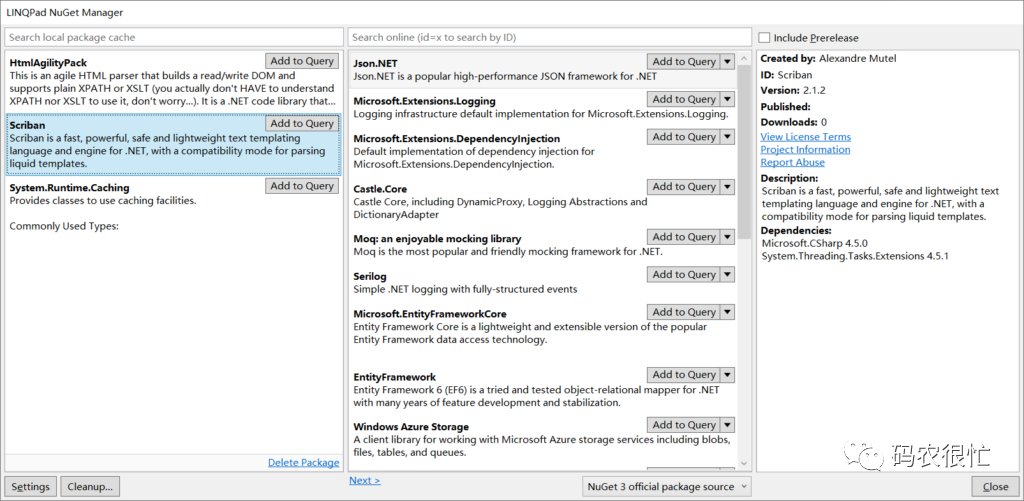Click Microsoft.CSharp 4.5.0 dependency
Viewport: 1024px width, 501px height.
[814, 243]
